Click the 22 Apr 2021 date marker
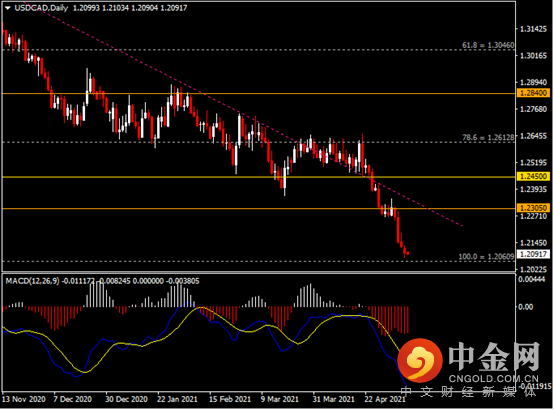 [385, 399]
